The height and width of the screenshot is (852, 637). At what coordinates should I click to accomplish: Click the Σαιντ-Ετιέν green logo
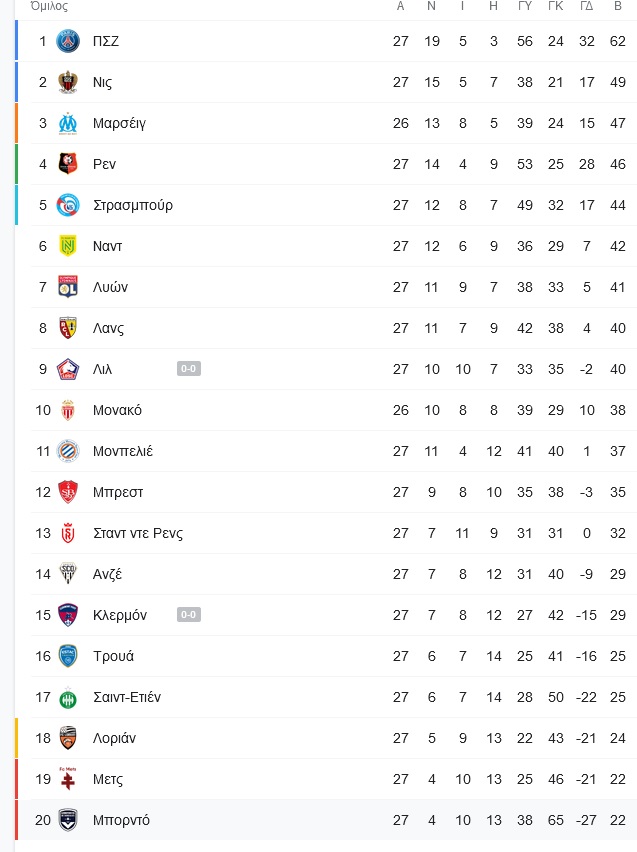tap(68, 697)
